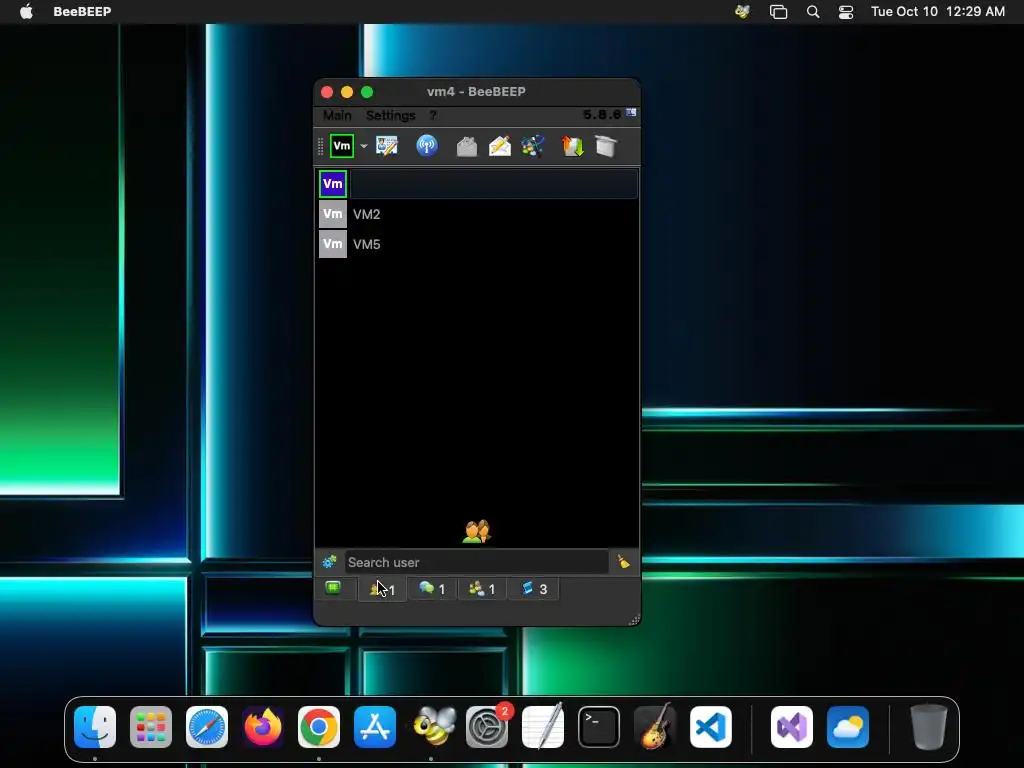Open the Main menu

coord(337,116)
